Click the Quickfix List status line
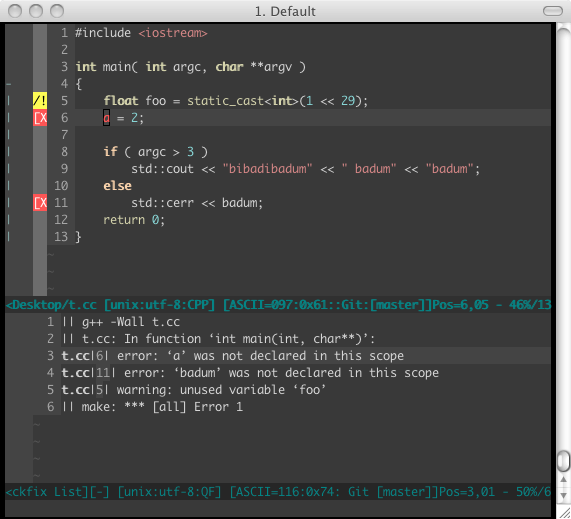571x519 pixels. pos(278,492)
